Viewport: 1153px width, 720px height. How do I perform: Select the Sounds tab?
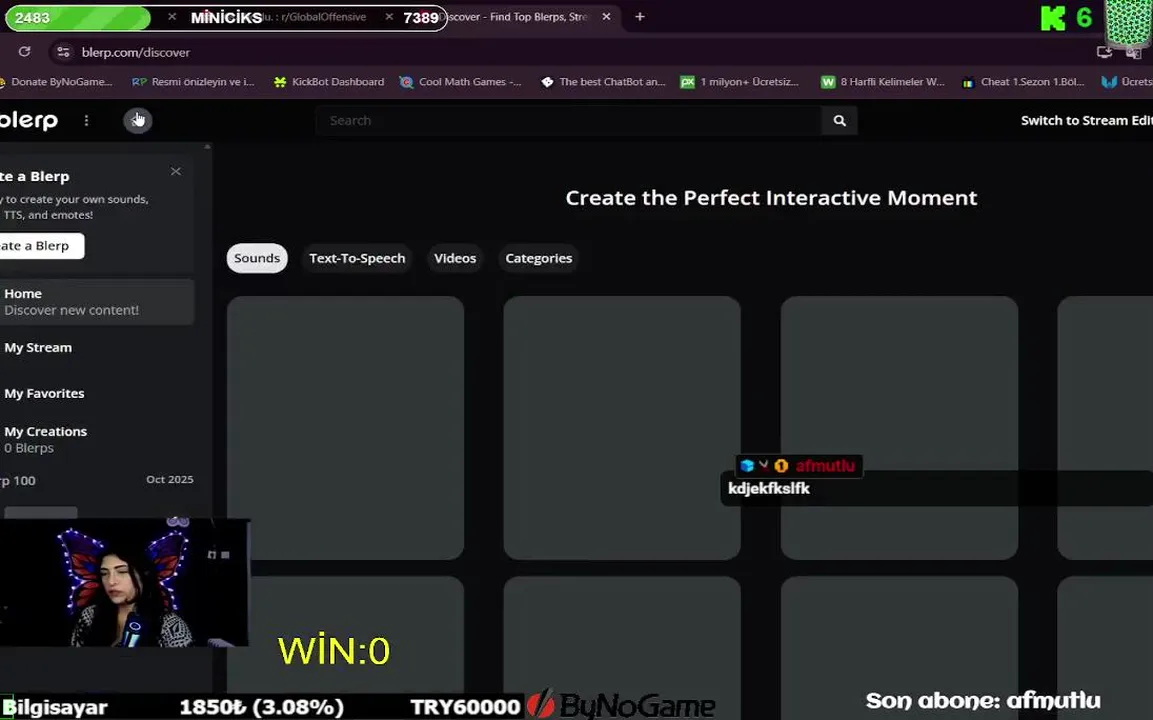pyautogui.click(x=257, y=258)
